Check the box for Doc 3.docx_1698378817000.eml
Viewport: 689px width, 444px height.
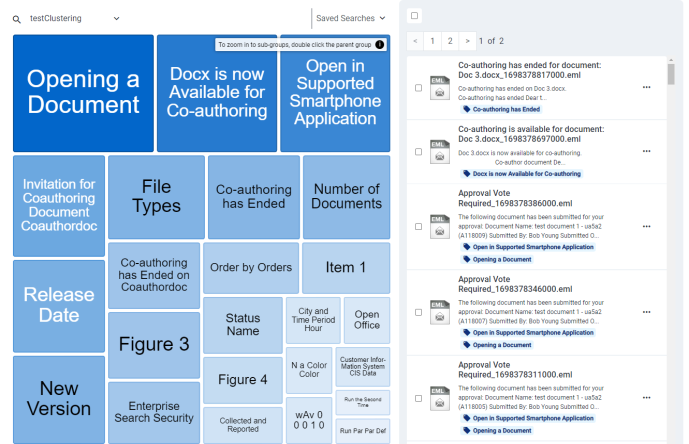[418, 88]
